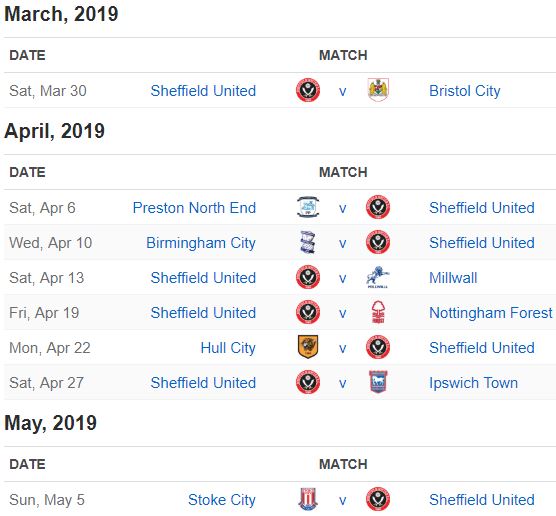
Task: Click the 'v' link in Apr 13 match
Action: tap(343, 278)
